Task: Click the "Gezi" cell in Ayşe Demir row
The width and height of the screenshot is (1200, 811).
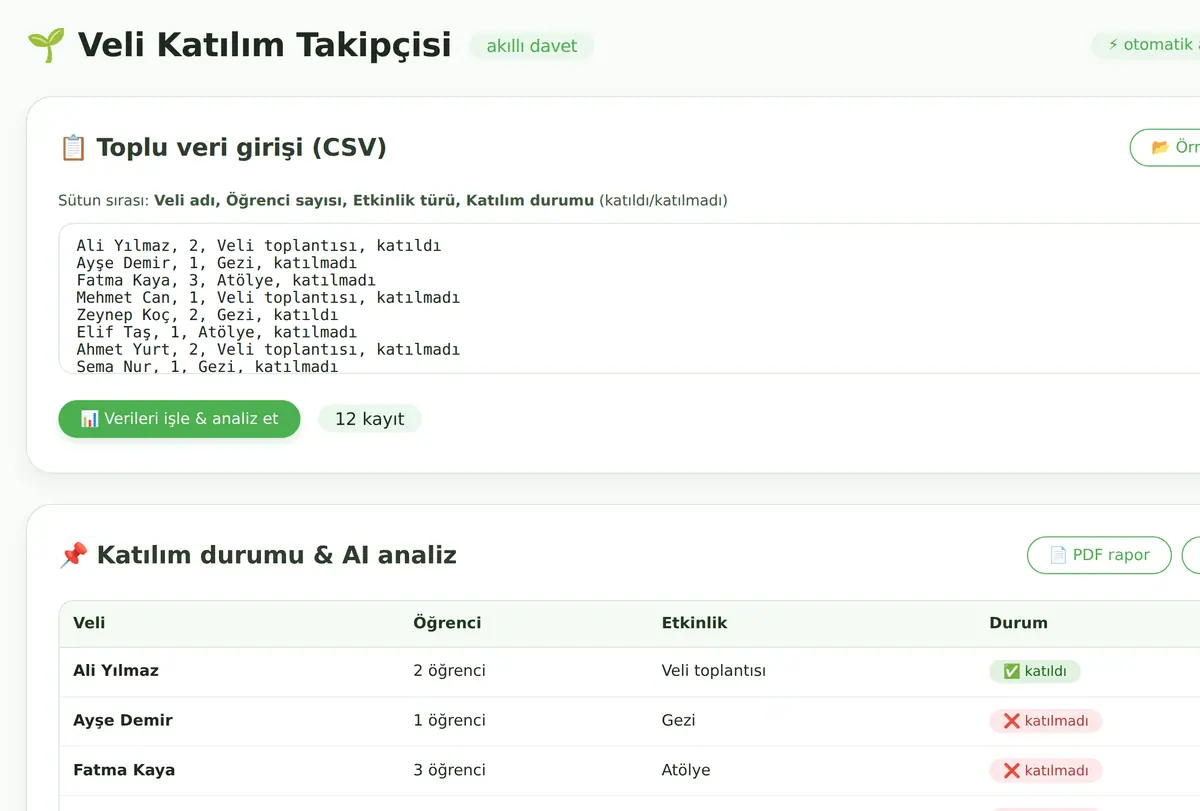Action: click(678, 721)
